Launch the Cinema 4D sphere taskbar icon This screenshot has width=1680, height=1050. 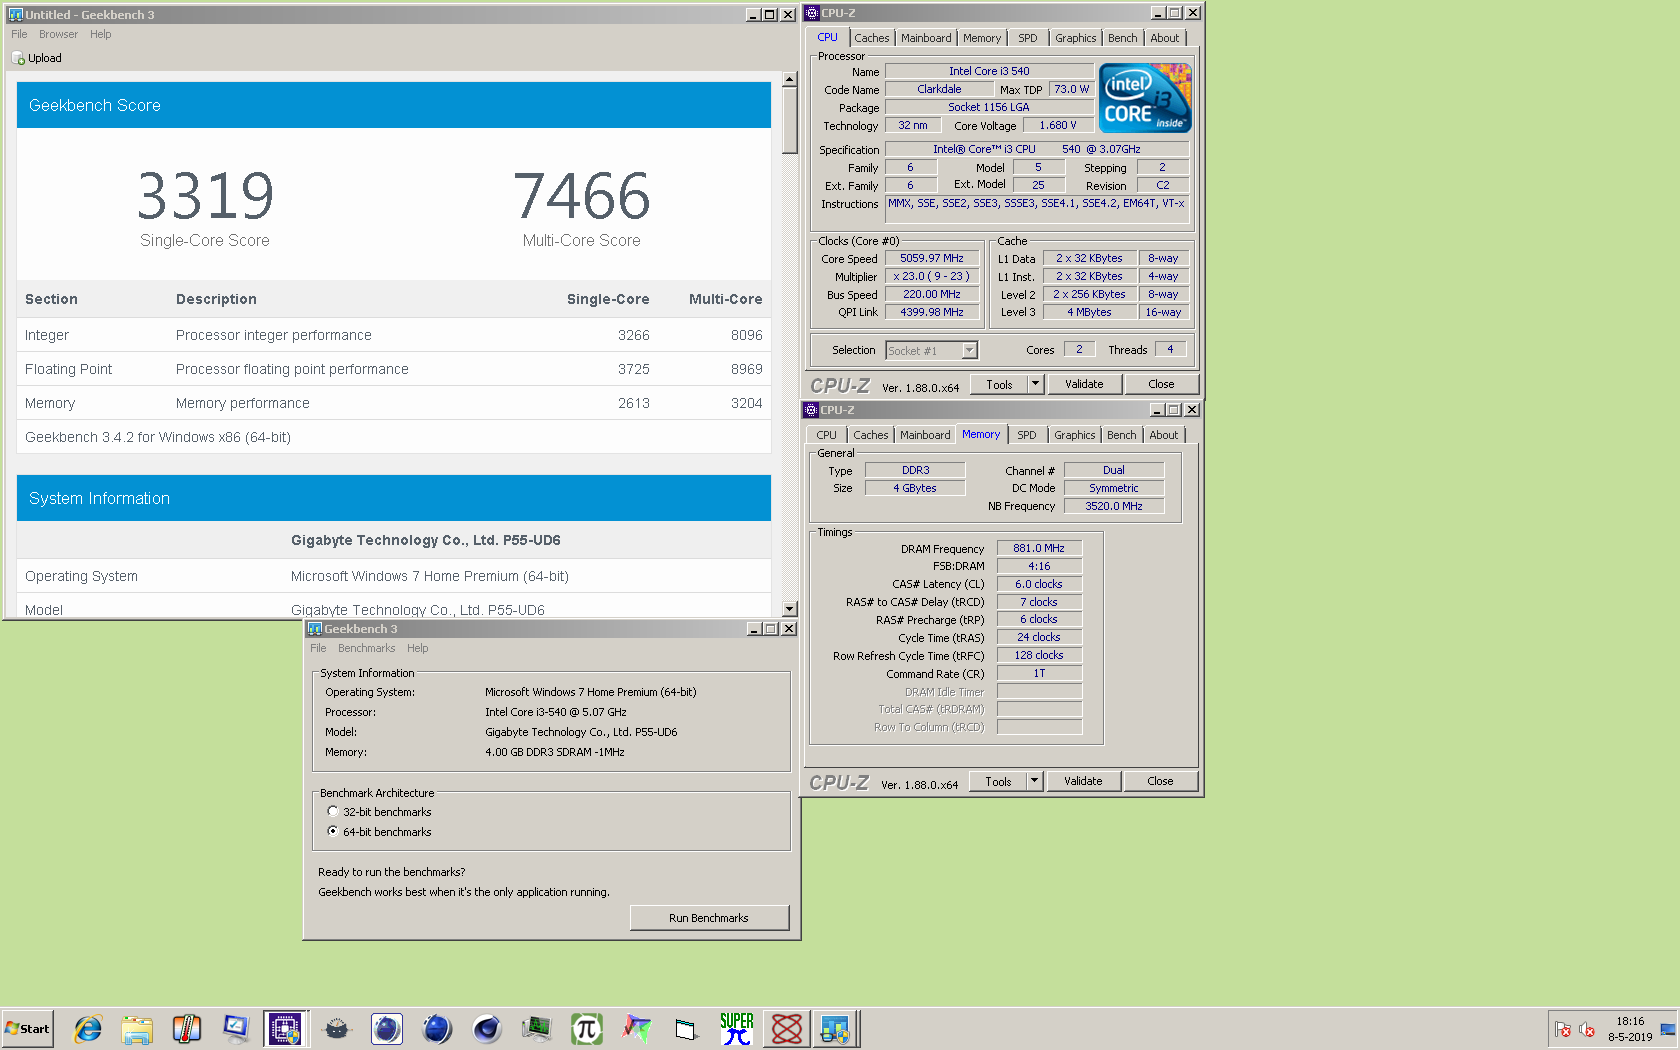pyautogui.click(x=487, y=1028)
